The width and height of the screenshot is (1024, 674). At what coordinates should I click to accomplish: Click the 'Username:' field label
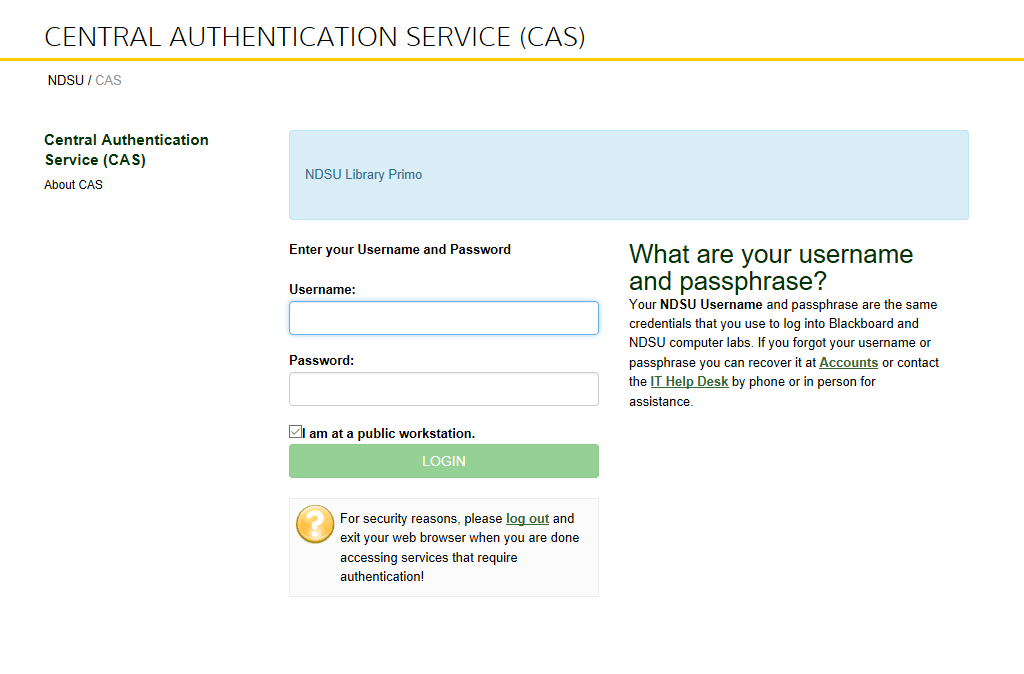(322, 289)
